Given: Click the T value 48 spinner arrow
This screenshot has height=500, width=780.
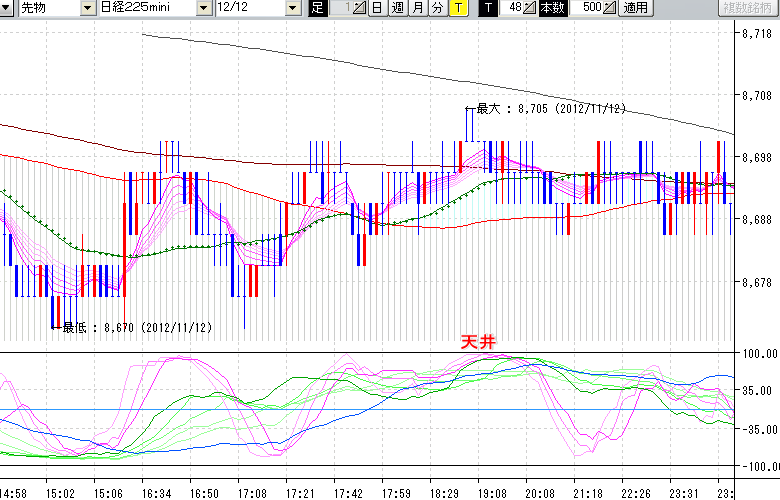Looking at the screenshot, I should tap(530, 8).
